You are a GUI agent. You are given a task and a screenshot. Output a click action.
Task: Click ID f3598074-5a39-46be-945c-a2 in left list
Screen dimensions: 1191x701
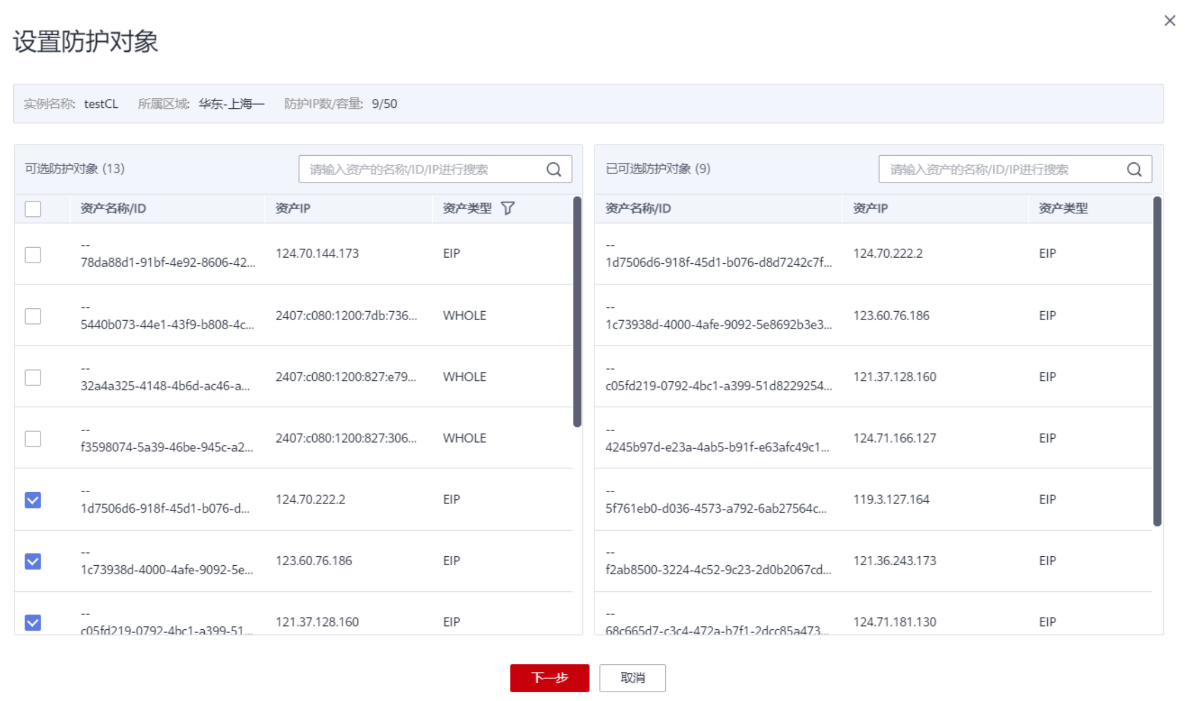tap(166, 447)
